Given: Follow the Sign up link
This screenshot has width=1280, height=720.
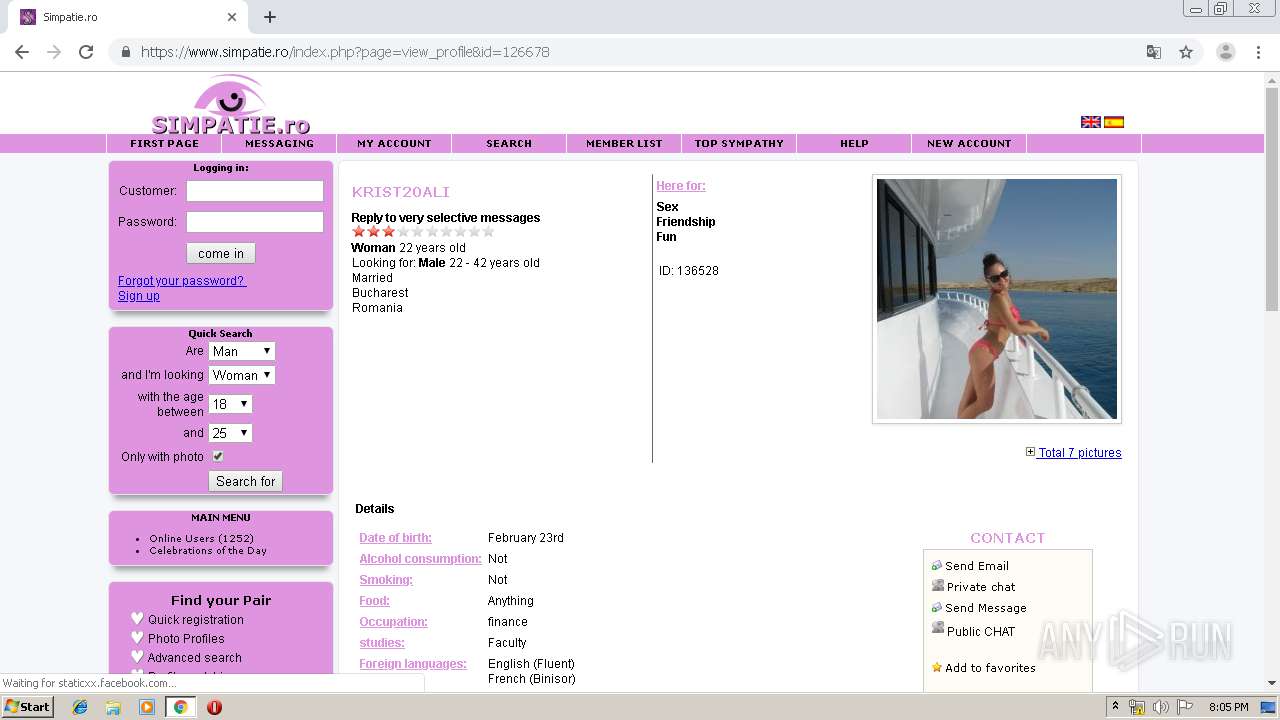Looking at the screenshot, I should (139, 296).
